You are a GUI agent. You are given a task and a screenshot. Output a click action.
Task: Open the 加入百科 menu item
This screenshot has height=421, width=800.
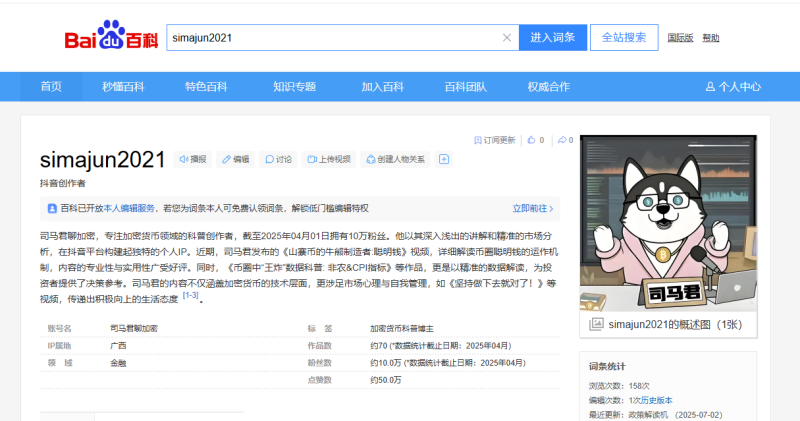coord(383,87)
